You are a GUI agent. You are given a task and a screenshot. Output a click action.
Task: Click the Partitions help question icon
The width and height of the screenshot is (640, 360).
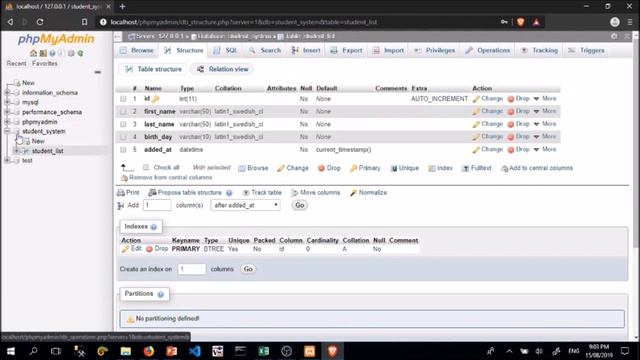coord(161,294)
